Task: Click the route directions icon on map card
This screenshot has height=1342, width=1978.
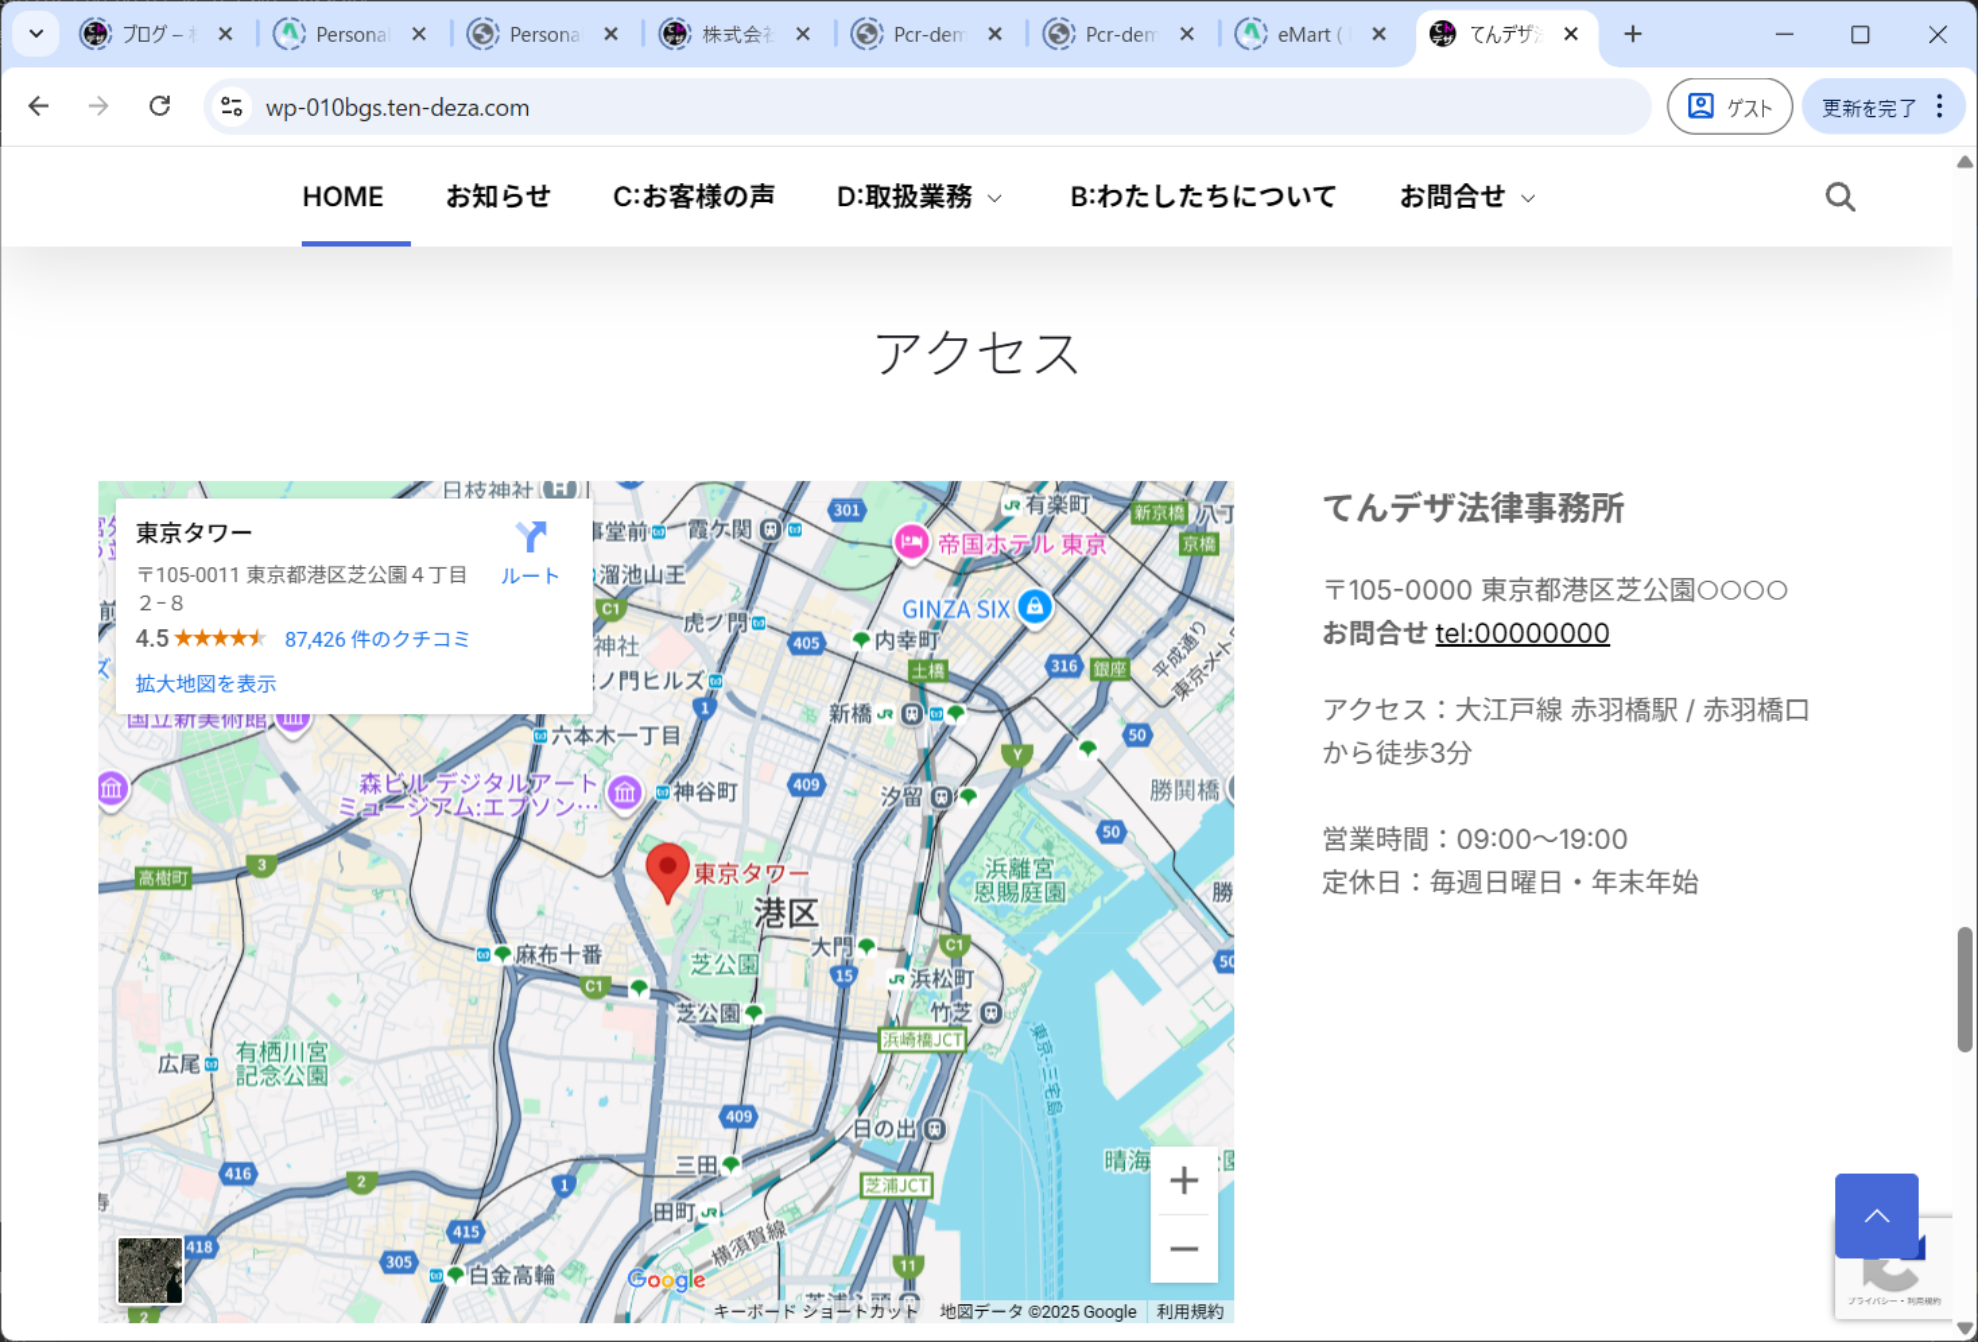Action: [x=530, y=538]
